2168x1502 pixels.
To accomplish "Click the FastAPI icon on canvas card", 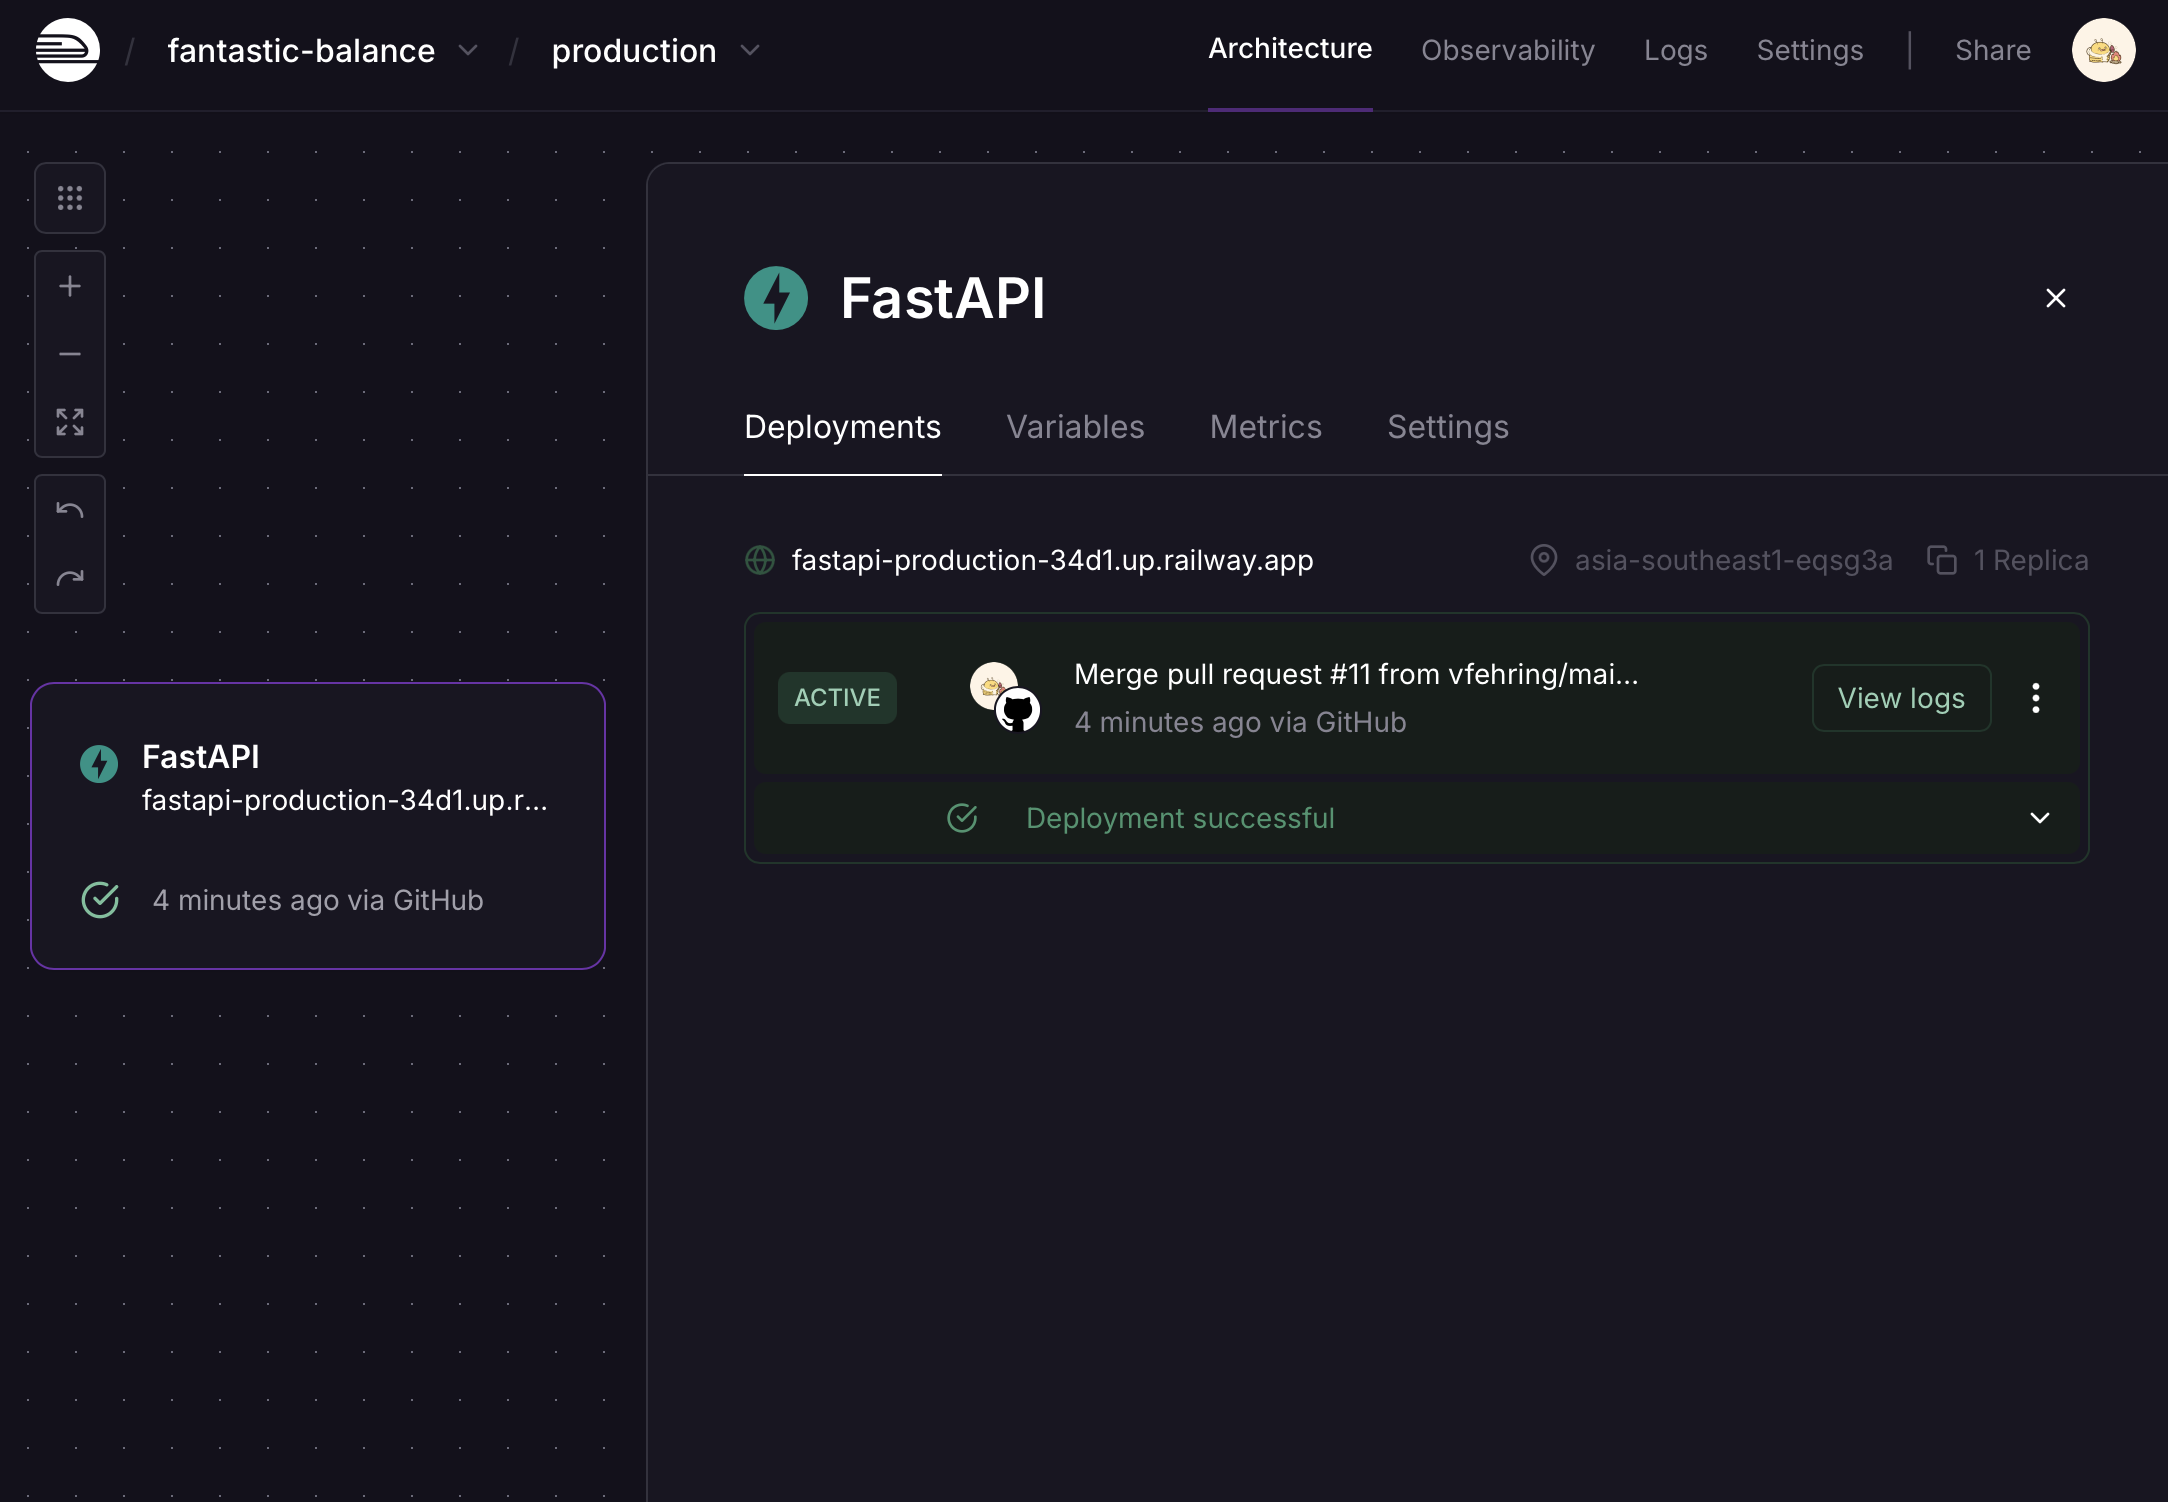I will [x=99, y=764].
